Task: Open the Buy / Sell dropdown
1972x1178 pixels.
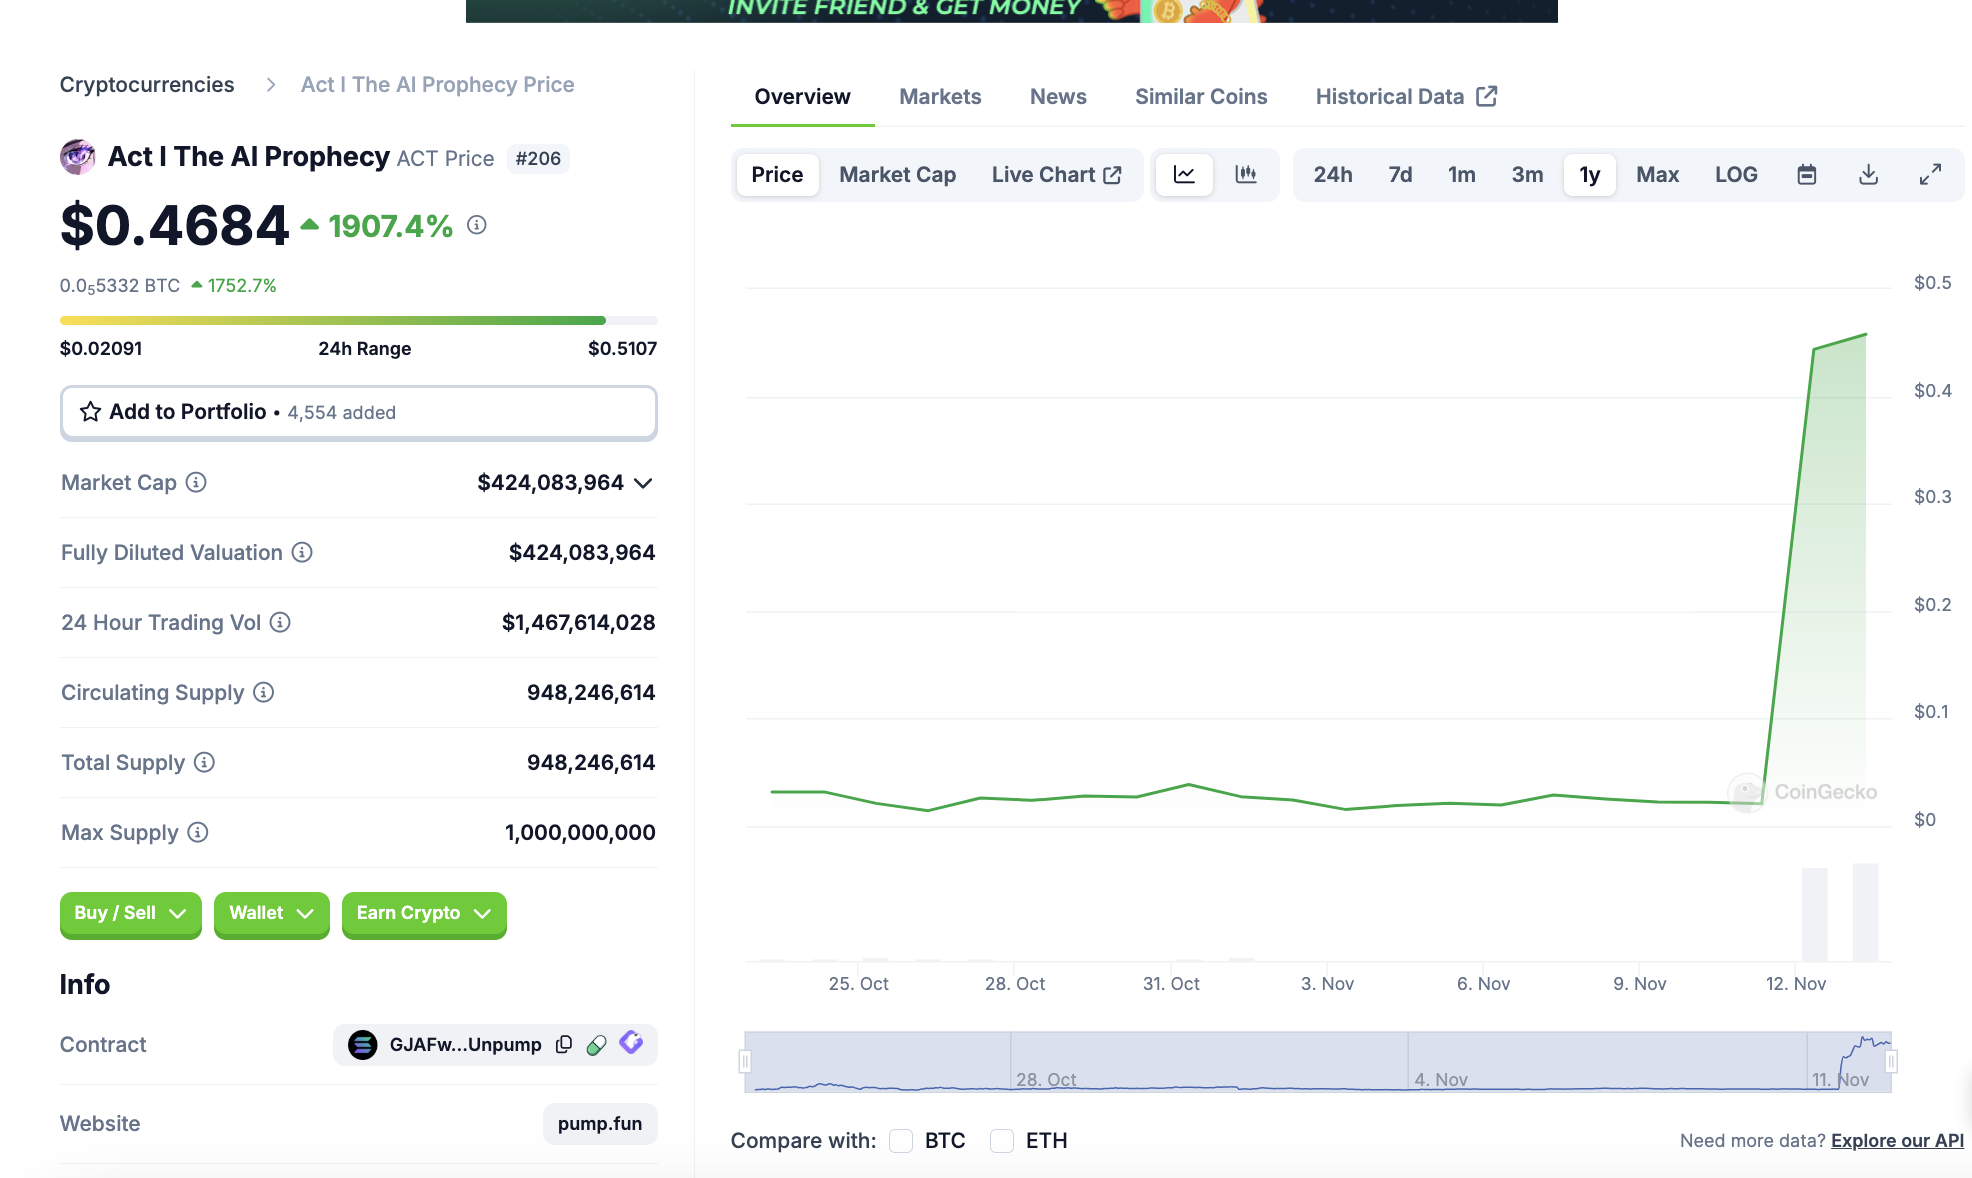Action: [130, 913]
